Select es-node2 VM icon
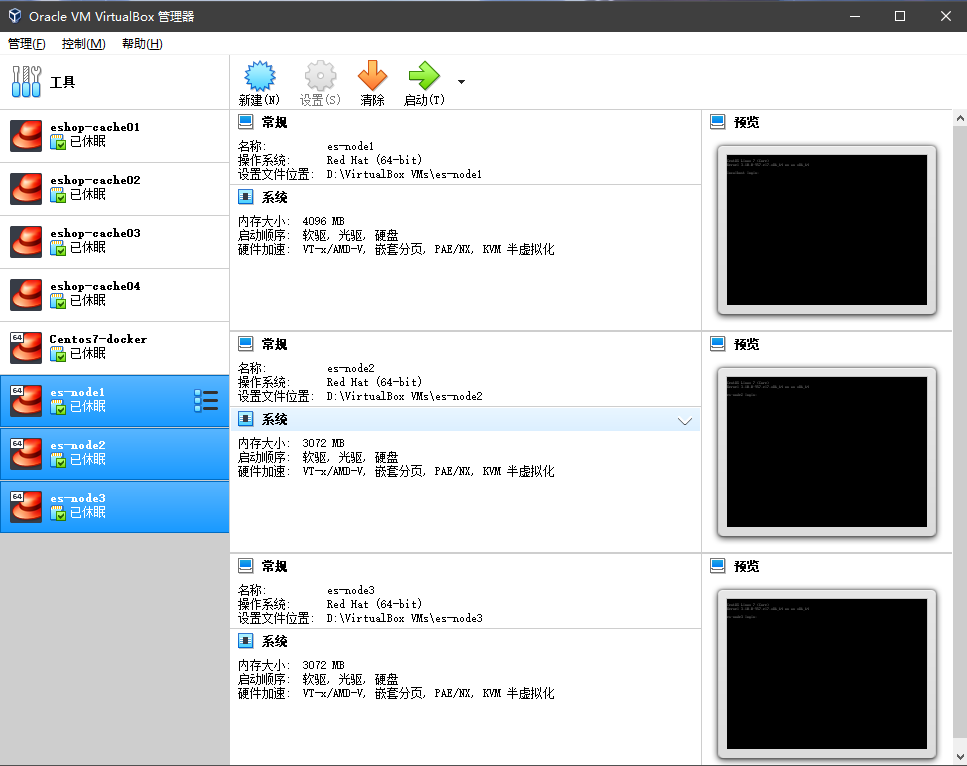 coord(26,454)
